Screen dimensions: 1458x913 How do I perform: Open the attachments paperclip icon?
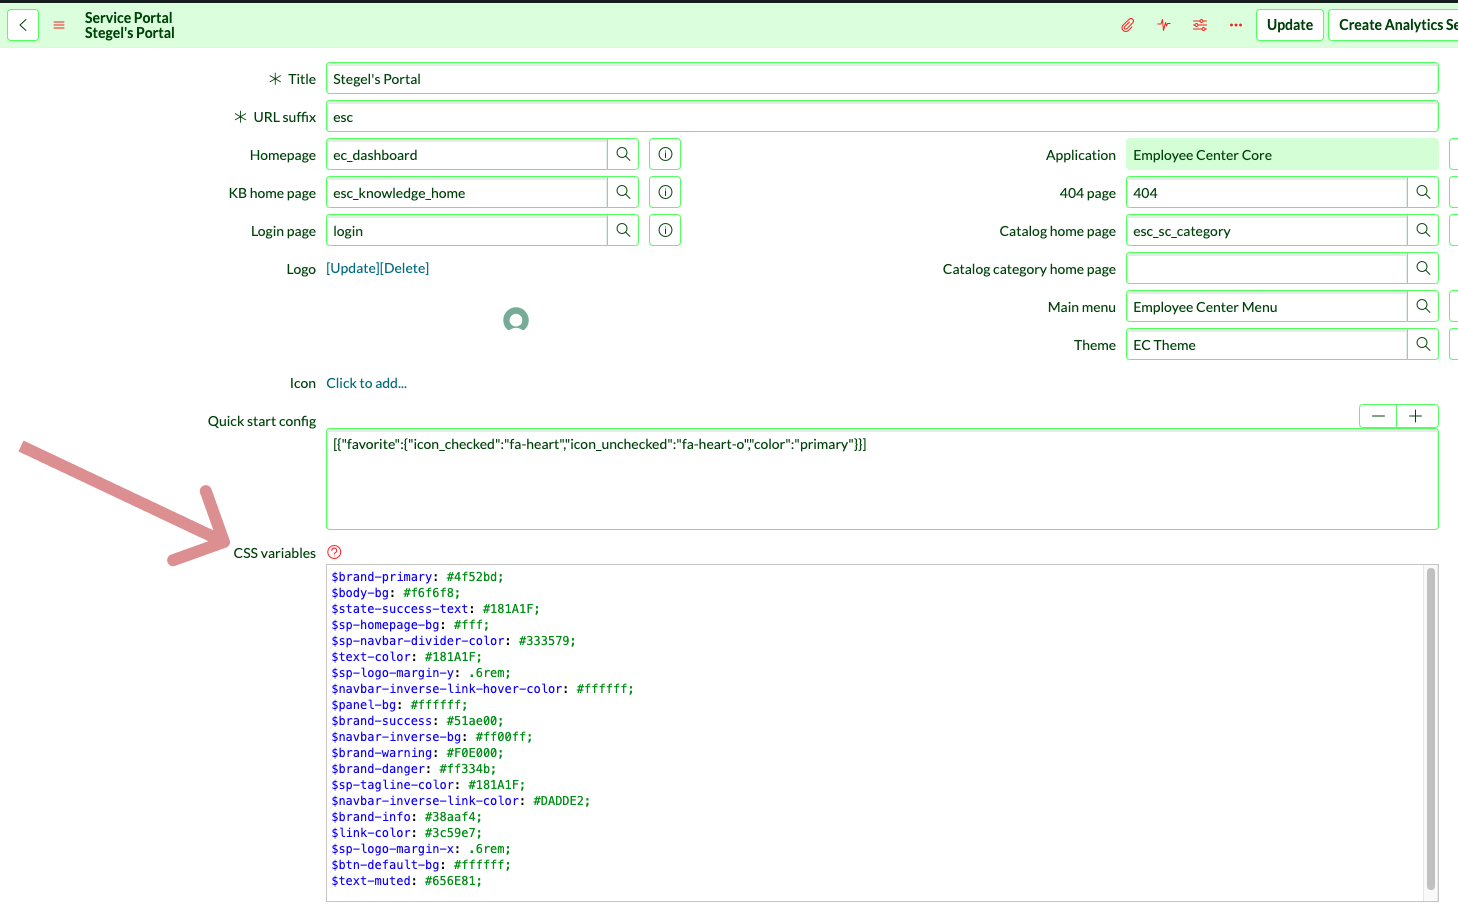1127,25
